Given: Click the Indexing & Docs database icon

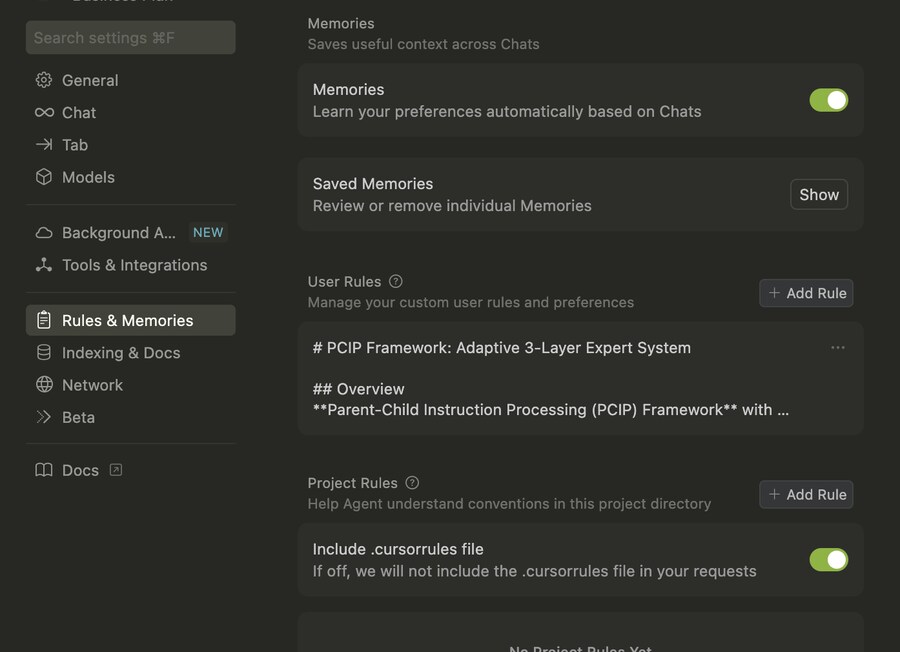Looking at the screenshot, I should (x=44, y=353).
